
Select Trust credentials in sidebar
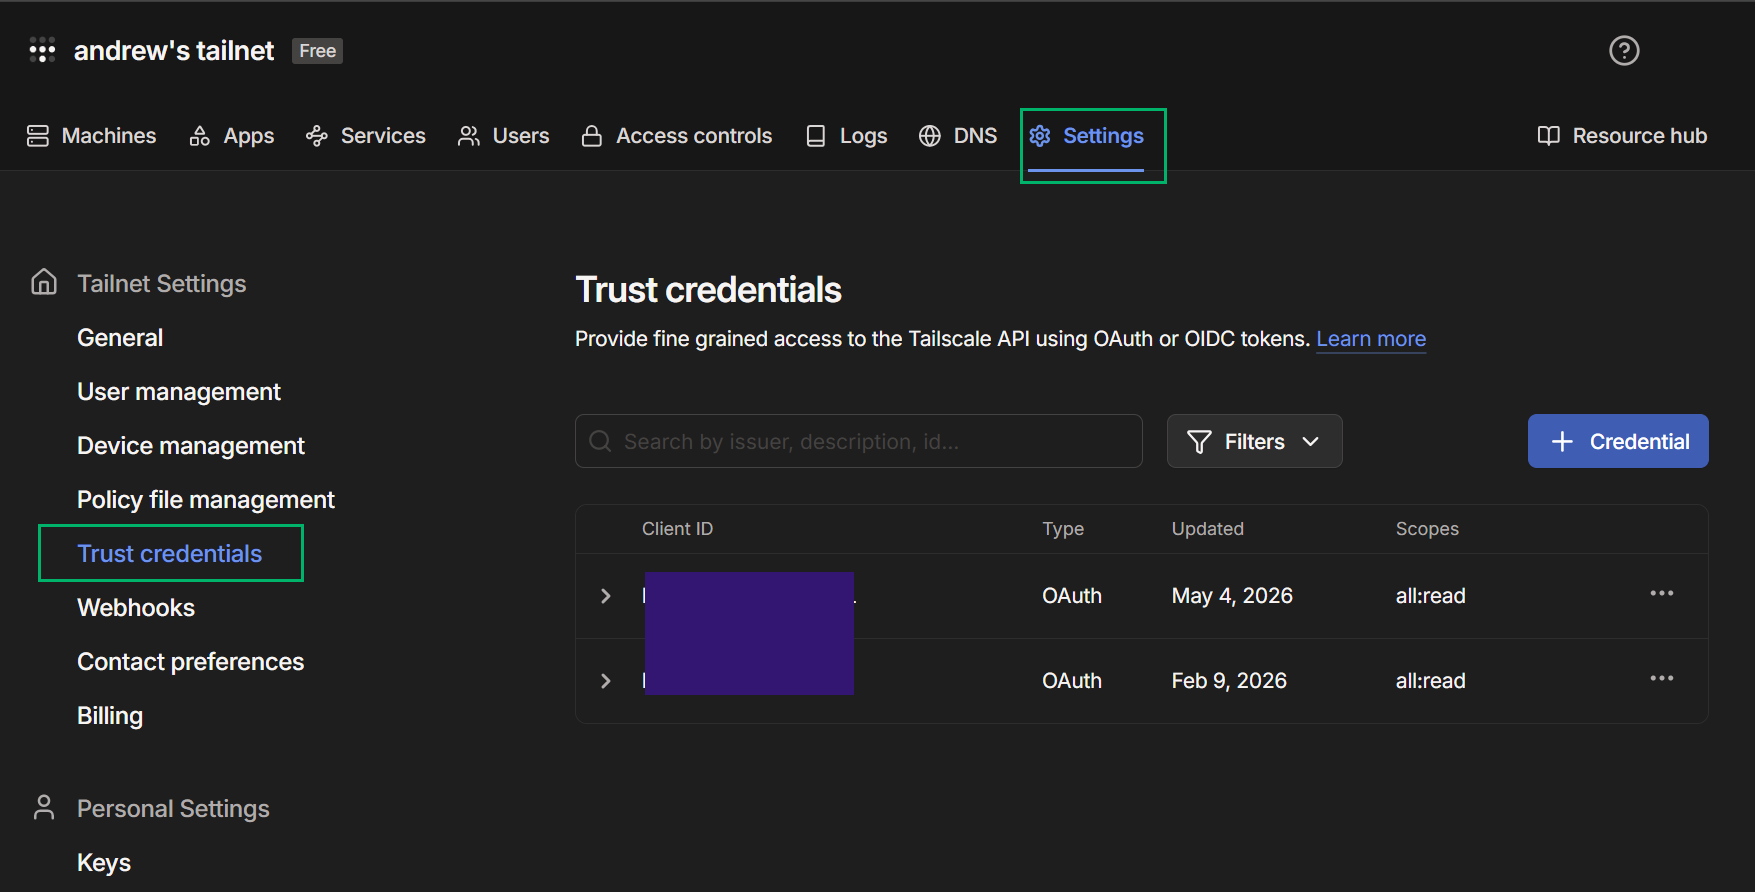tap(170, 554)
